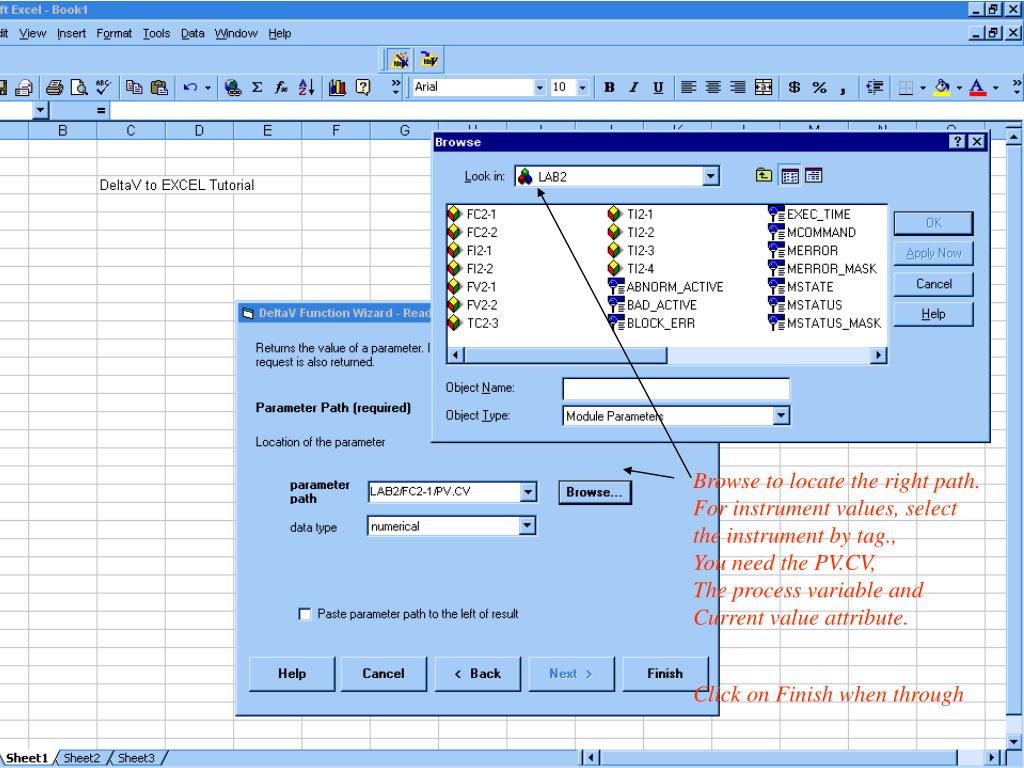This screenshot has width=1024, height=768.
Task: Open the Look in LAB2 dropdown
Action: (711, 176)
